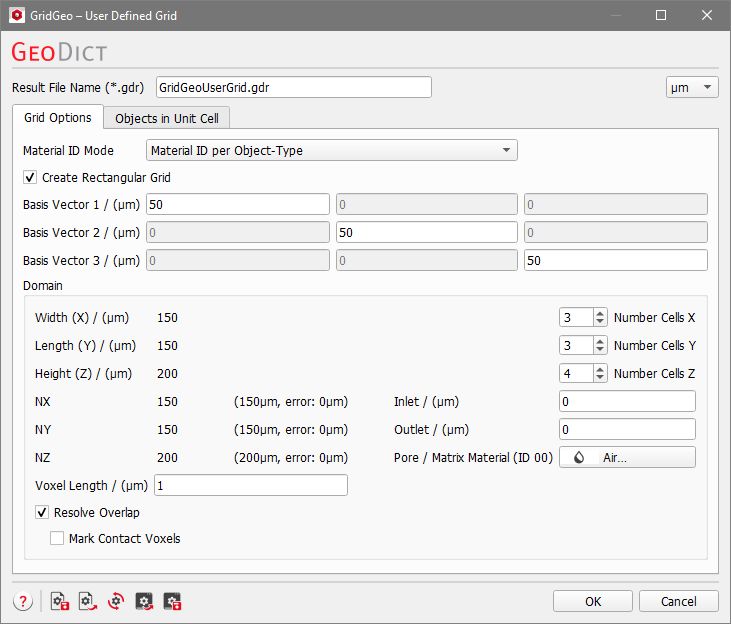Click Basis Vector 3 third component field
Viewport: 731px width, 624px height.
(x=615, y=260)
